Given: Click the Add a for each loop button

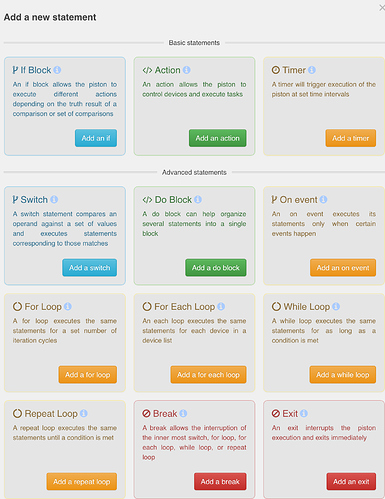Looking at the screenshot, I should click(x=208, y=375).
